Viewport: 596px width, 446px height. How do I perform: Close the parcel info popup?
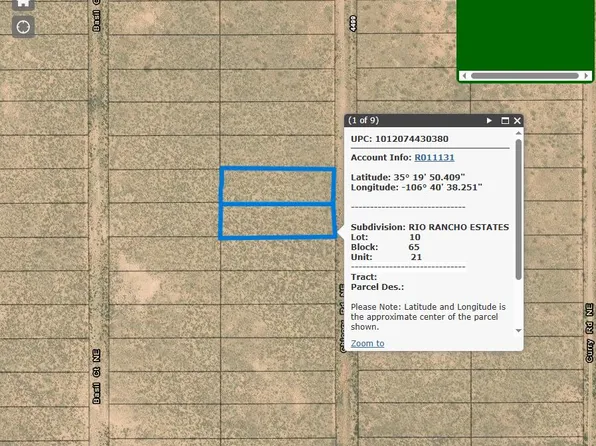517,121
